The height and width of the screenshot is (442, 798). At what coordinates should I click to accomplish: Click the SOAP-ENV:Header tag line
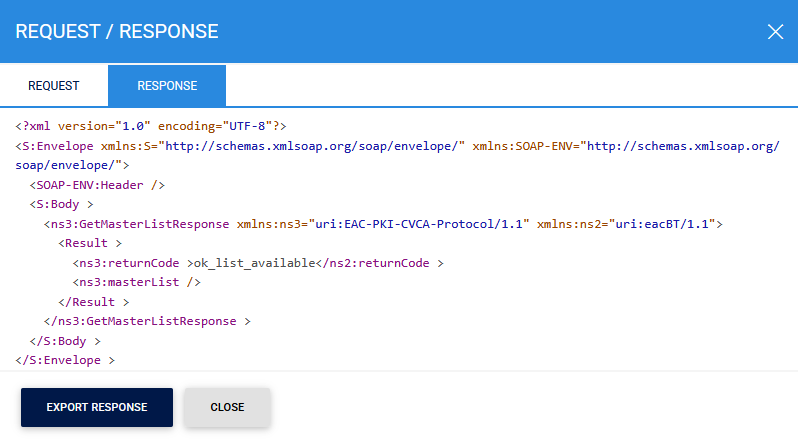click(97, 185)
